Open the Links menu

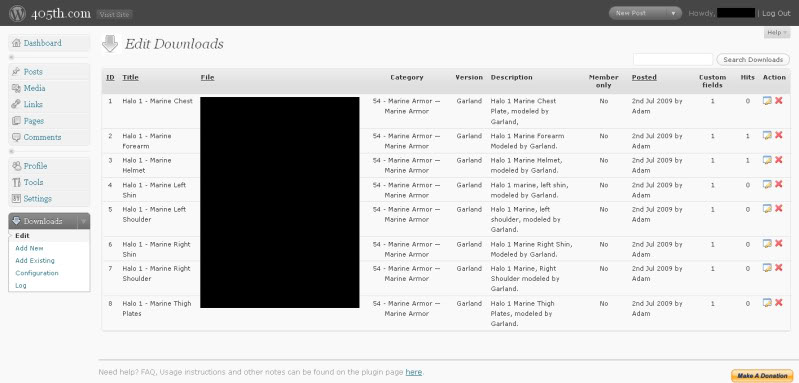[x=49, y=104]
